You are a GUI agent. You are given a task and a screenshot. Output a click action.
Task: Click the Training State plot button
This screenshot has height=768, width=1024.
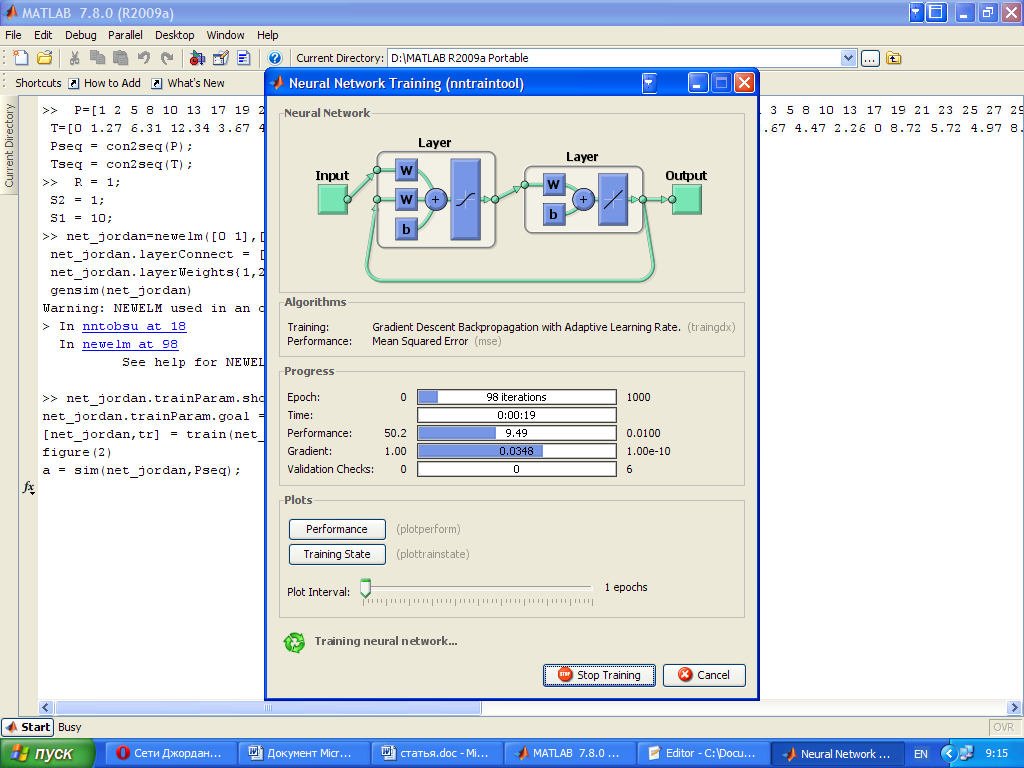click(x=337, y=554)
